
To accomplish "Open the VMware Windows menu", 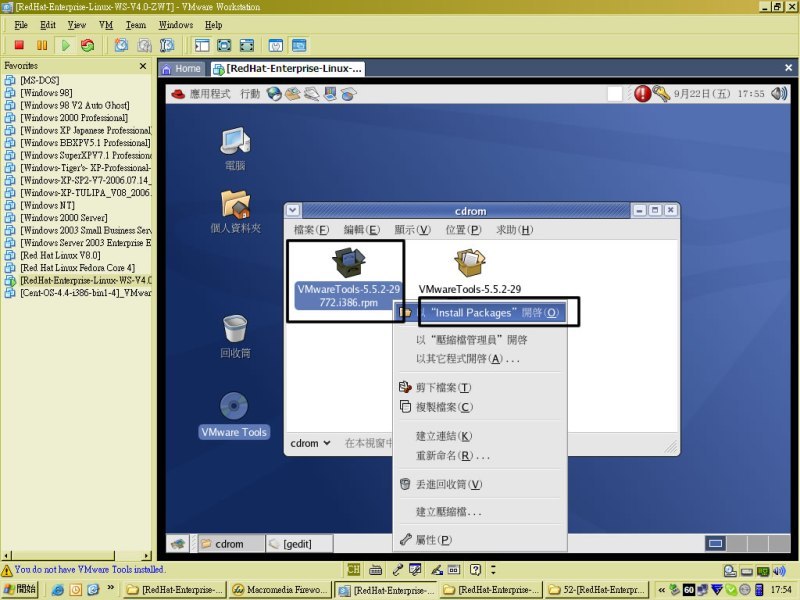I will pyautogui.click(x=176, y=24).
